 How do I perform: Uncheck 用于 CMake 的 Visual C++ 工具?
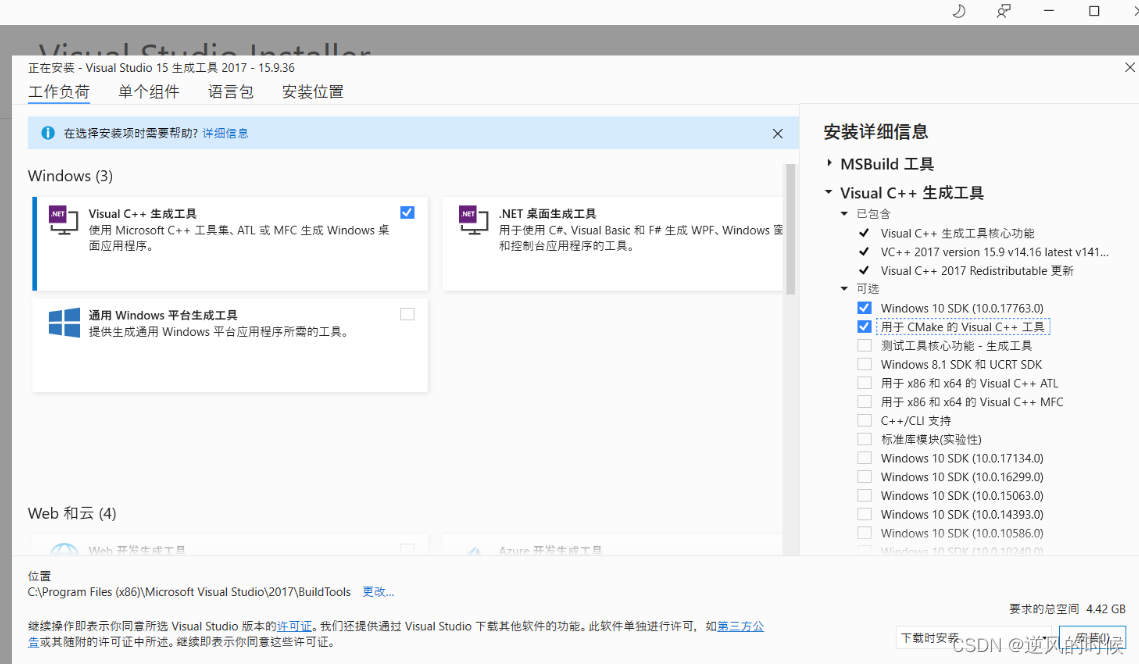(x=864, y=326)
